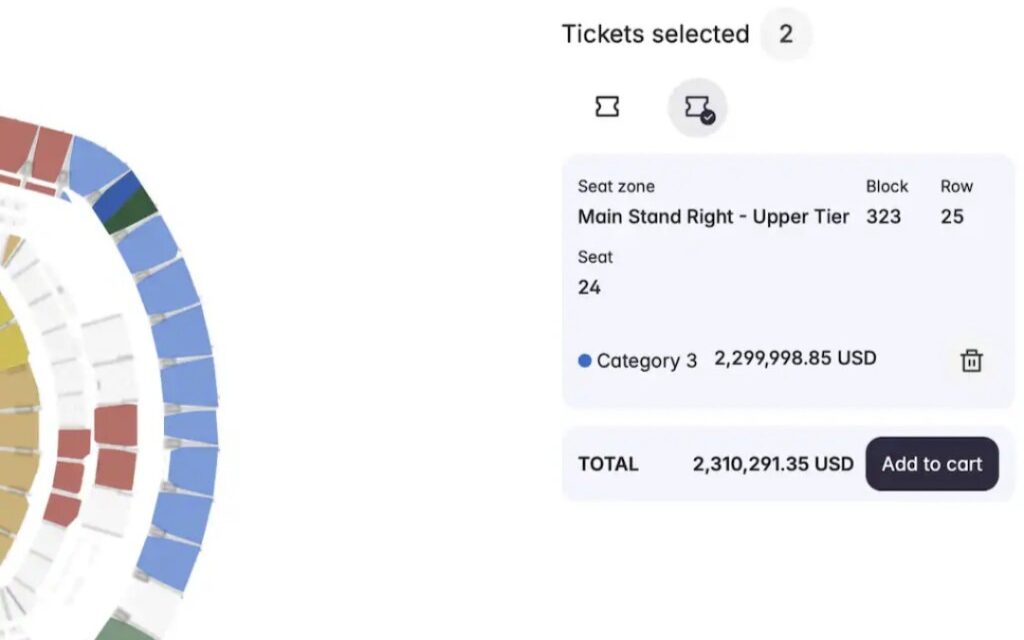Delete the selected seat with trash icon
This screenshot has width=1024, height=640.
971,360
